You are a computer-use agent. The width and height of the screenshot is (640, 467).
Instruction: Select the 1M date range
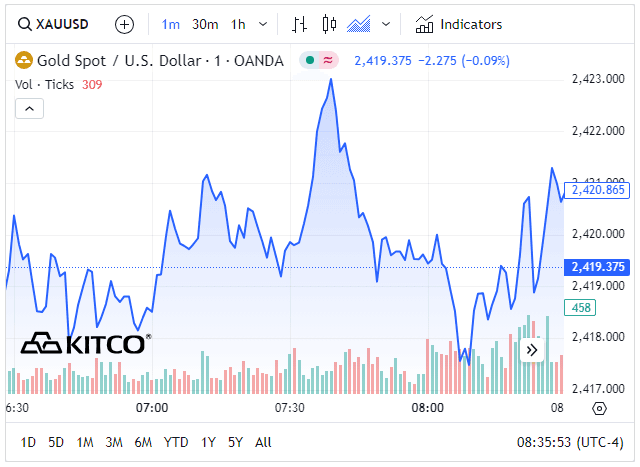[x=85, y=442]
